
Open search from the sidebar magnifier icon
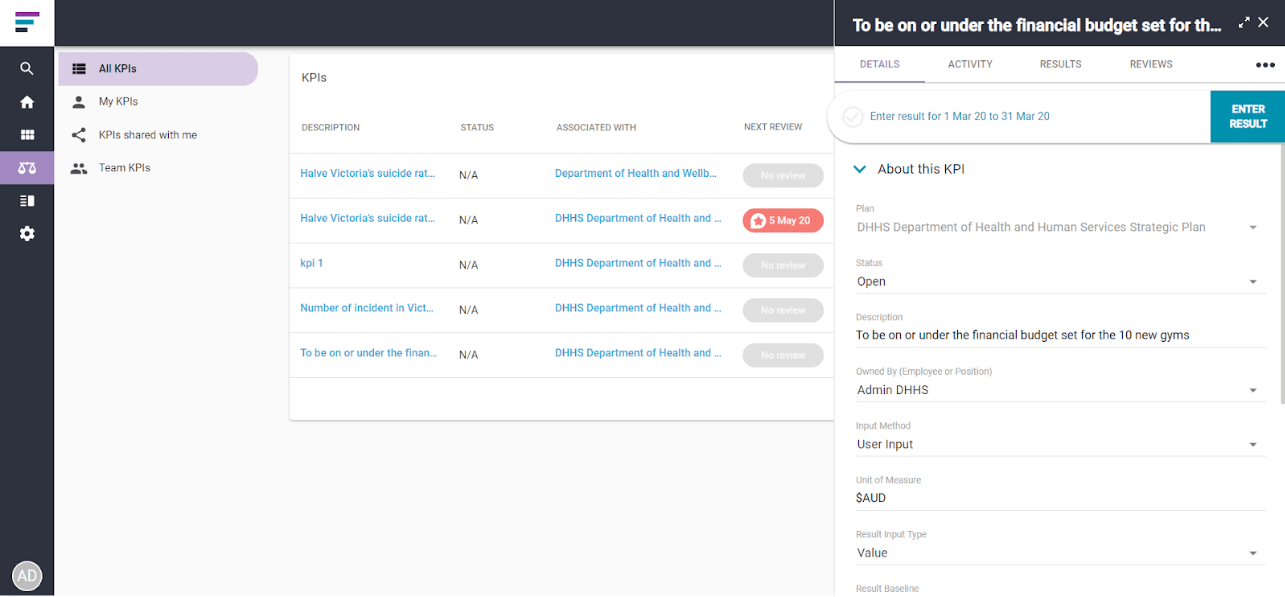click(27, 69)
